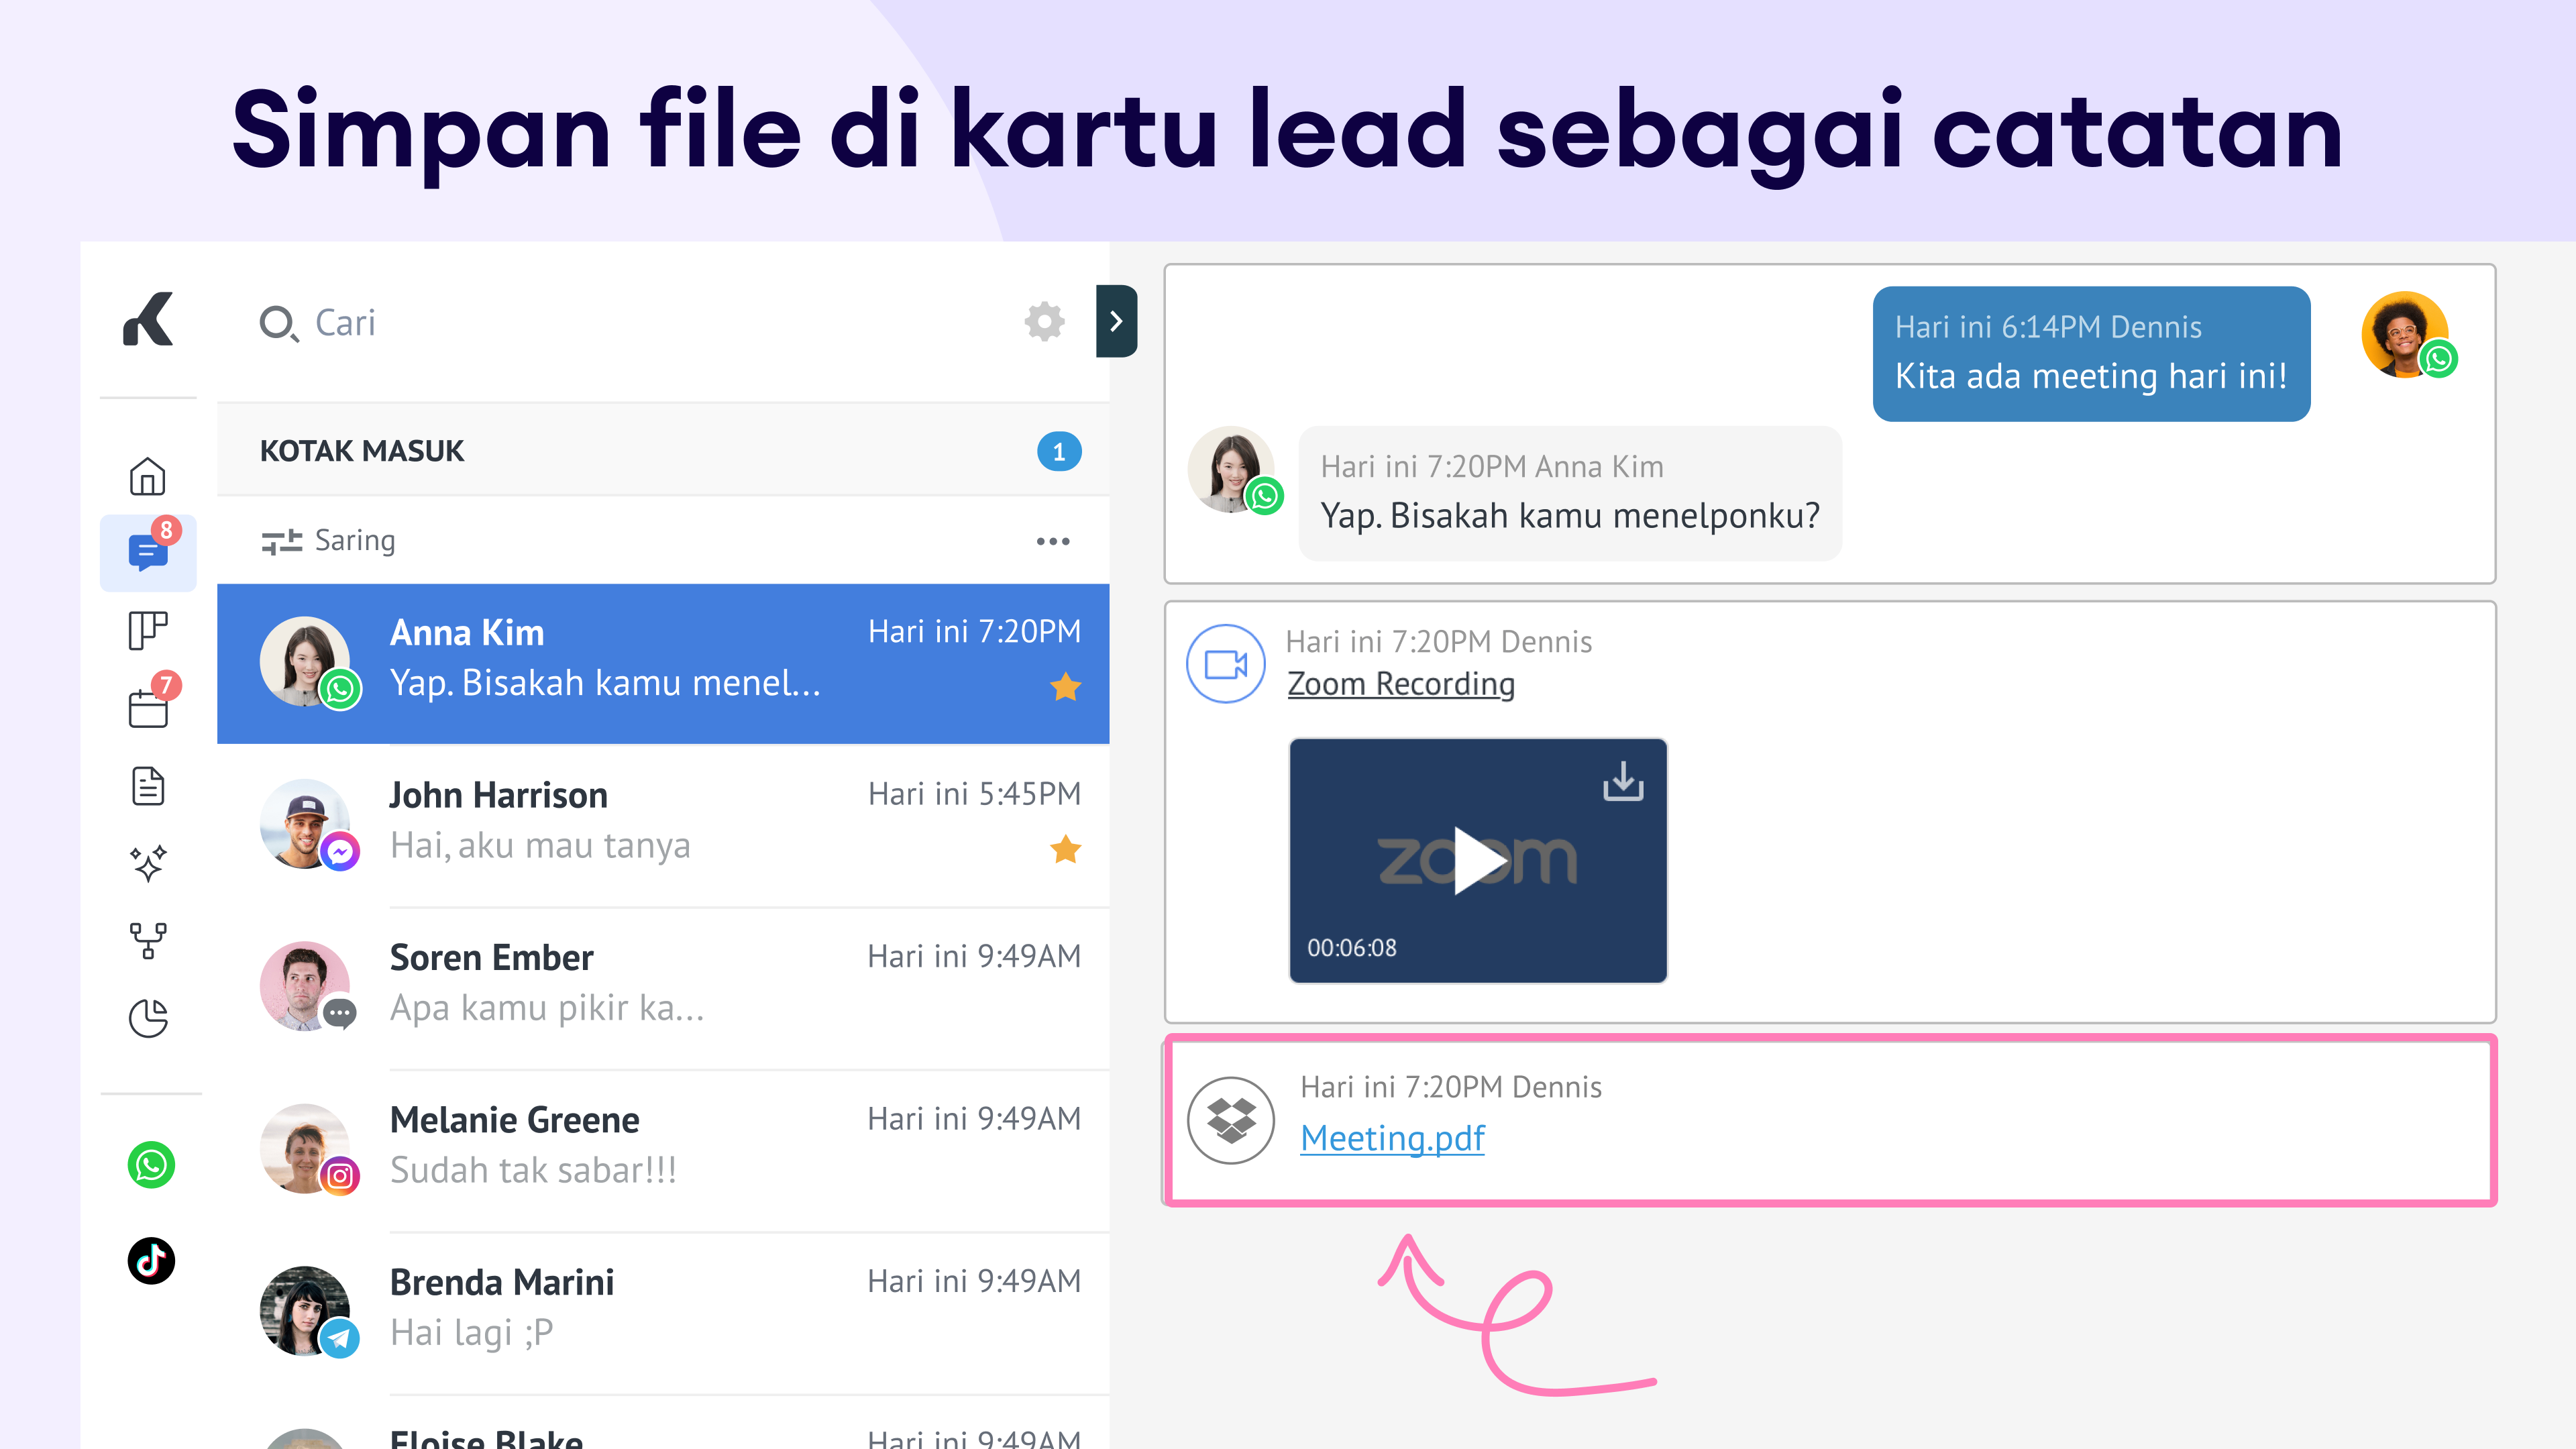This screenshot has height=1449, width=2576.
Task: Open the chat inbox icon with 8 badge
Action: pos(148,552)
